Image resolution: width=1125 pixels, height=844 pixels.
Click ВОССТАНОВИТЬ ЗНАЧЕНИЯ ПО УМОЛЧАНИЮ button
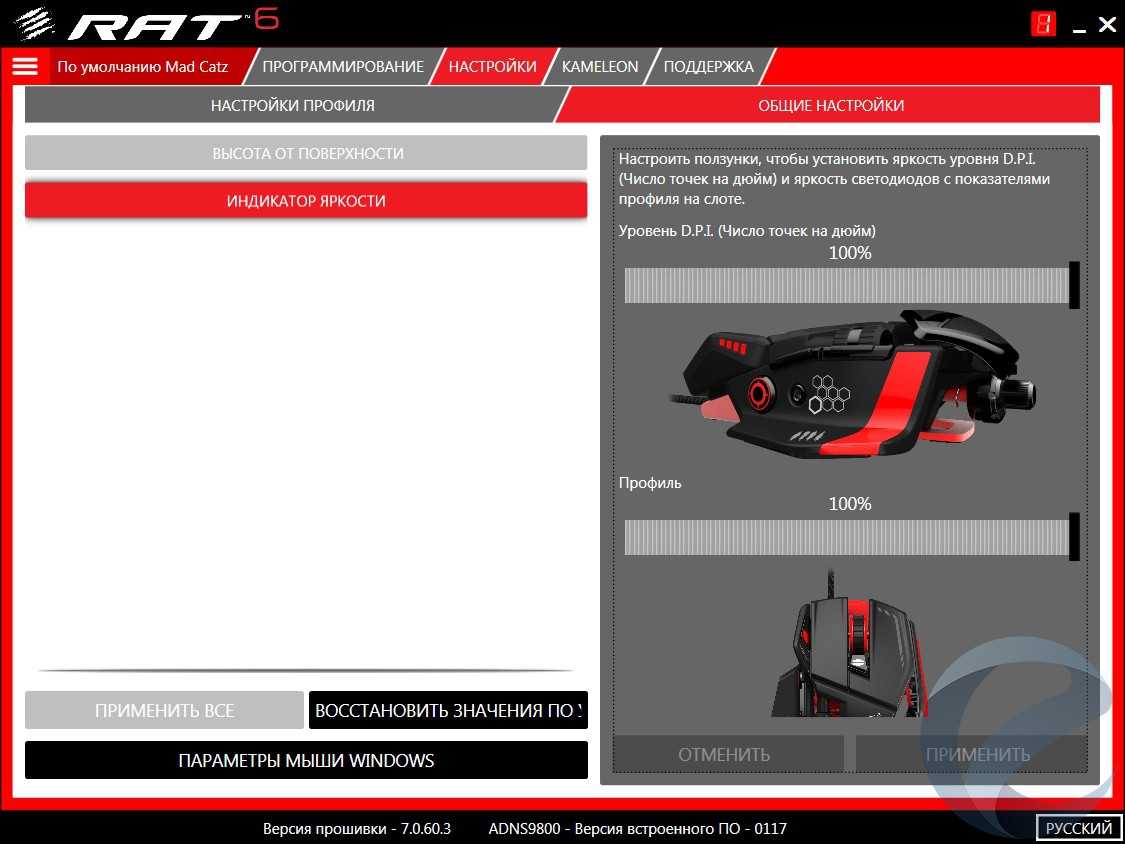[x=448, y=711]
